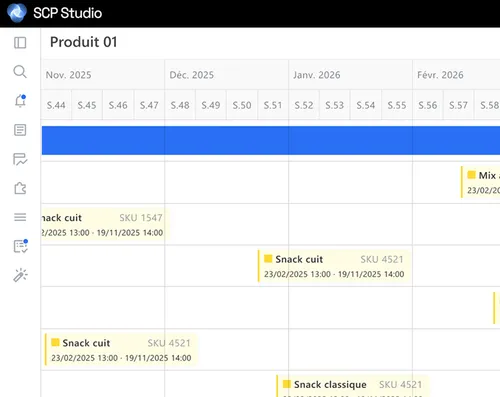The height and width of the screenshot is (397, 500).
Task: Click SKU 4521 label on Snack classique card
Action: pyautogui.click(x=400, y=384)
